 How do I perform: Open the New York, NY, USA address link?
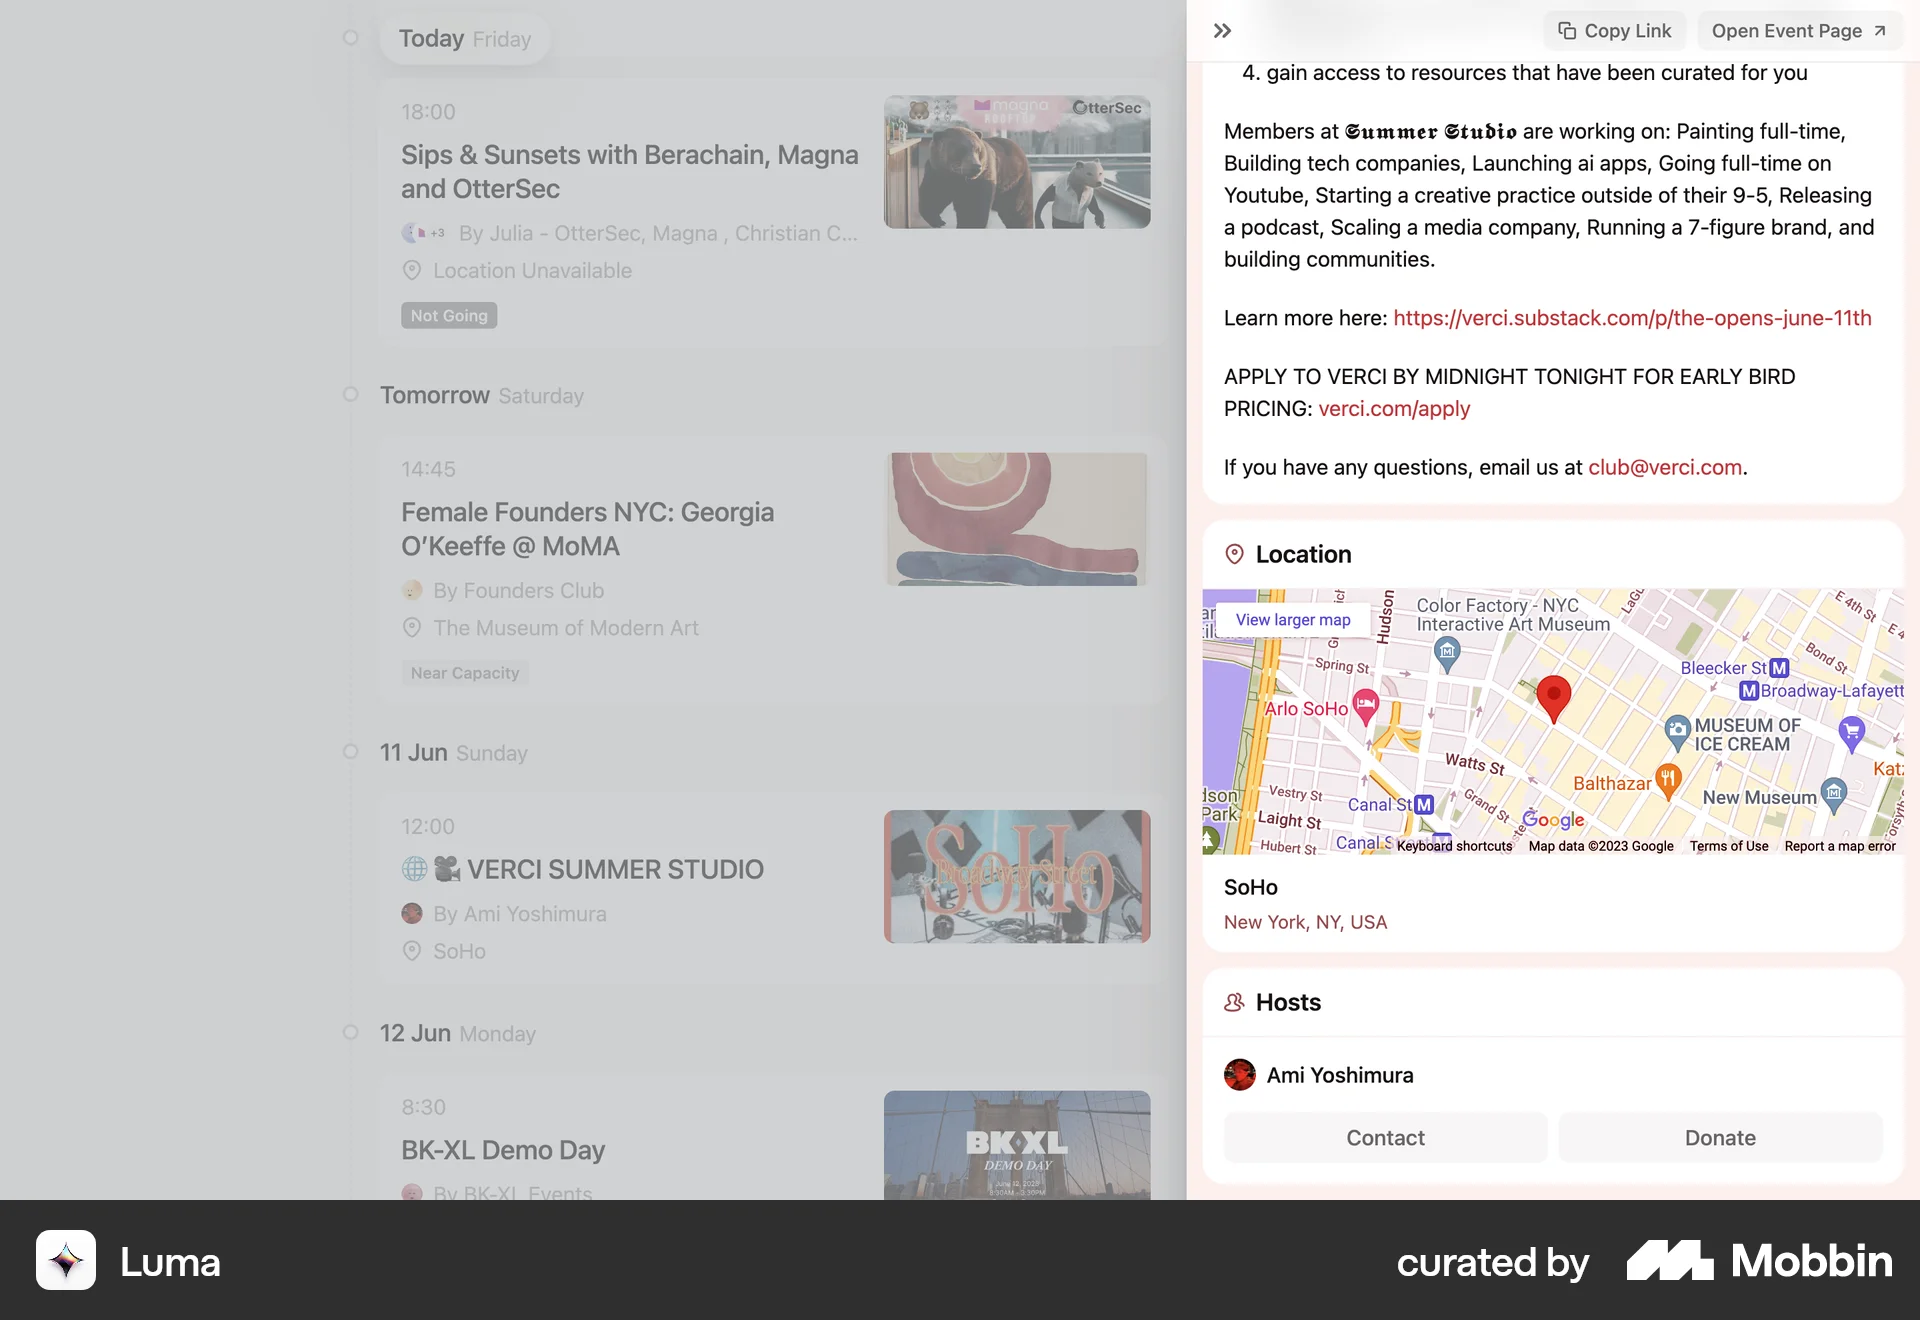coord(1304,923)
